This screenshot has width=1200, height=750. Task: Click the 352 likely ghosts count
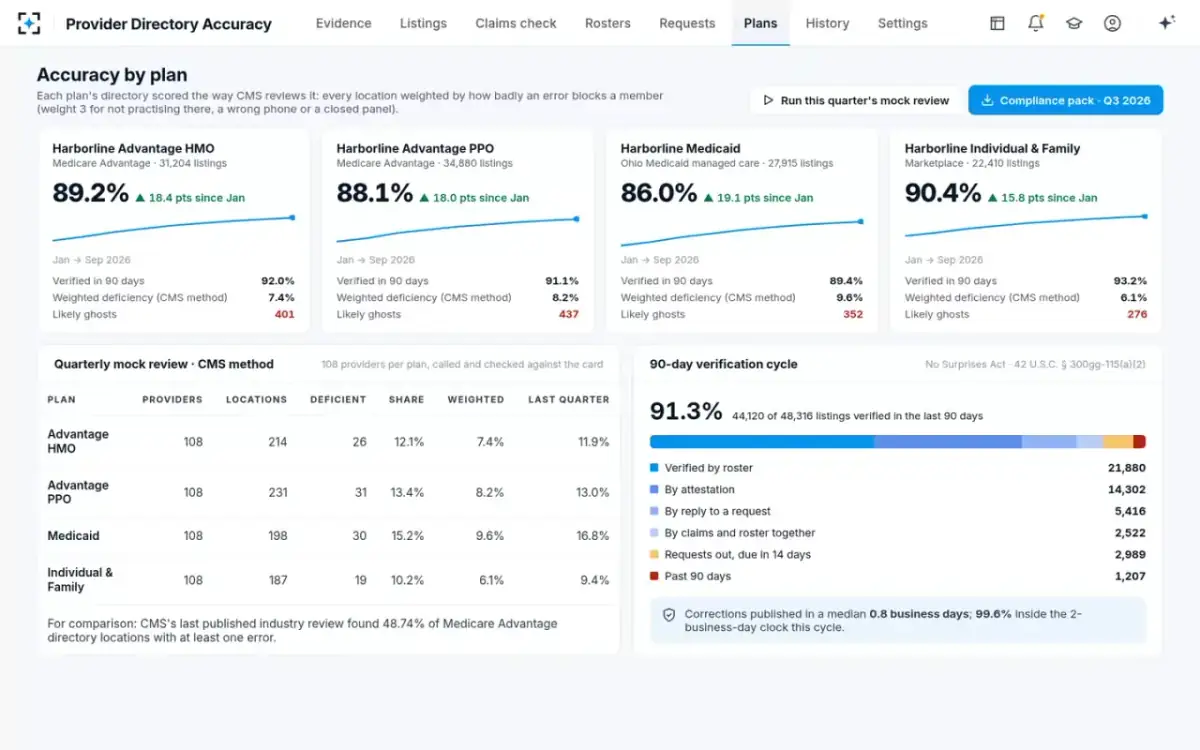[853, 314]
